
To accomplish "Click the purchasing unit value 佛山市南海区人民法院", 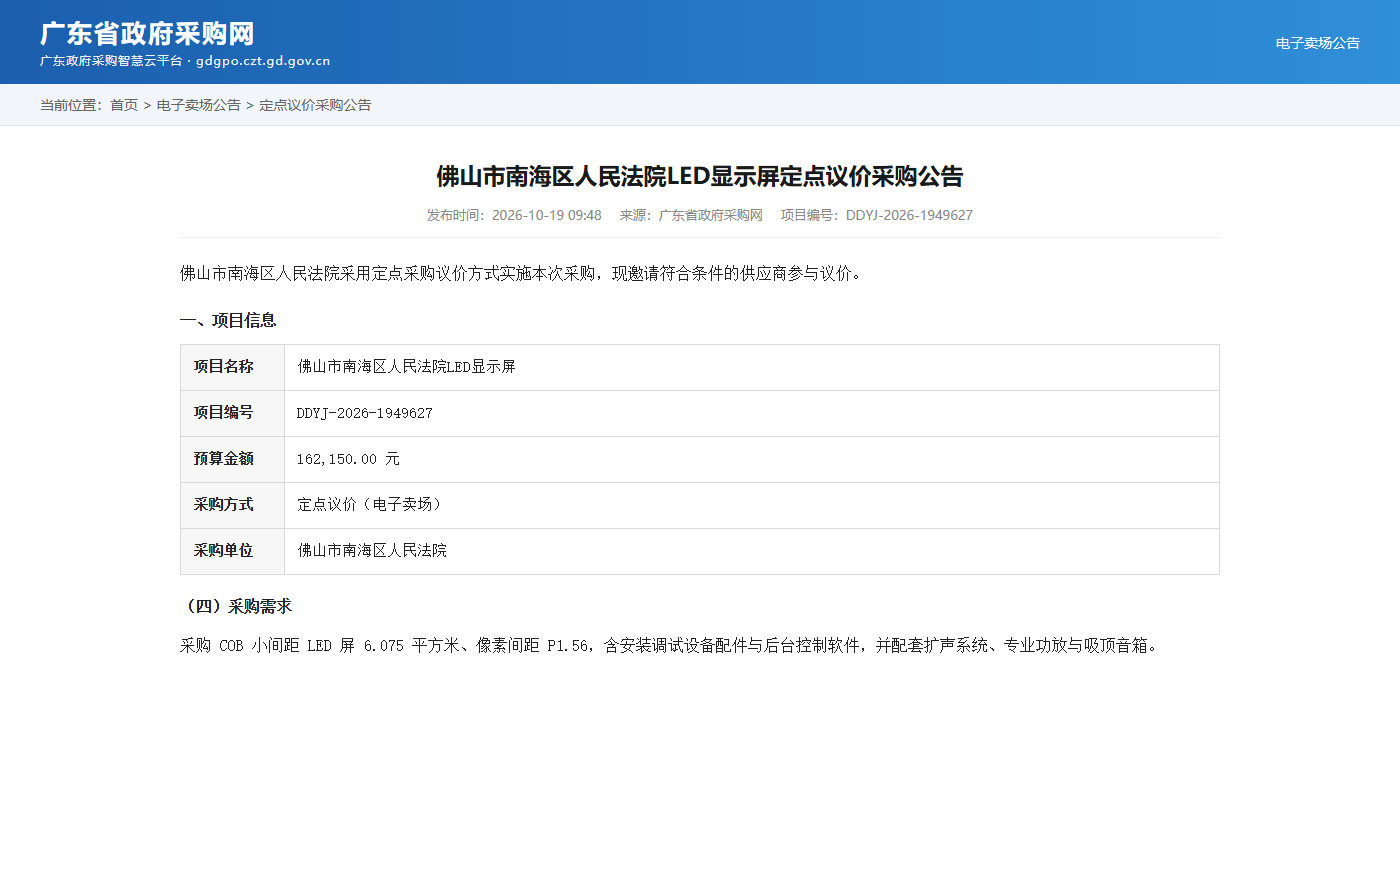I will pos(372,551).
